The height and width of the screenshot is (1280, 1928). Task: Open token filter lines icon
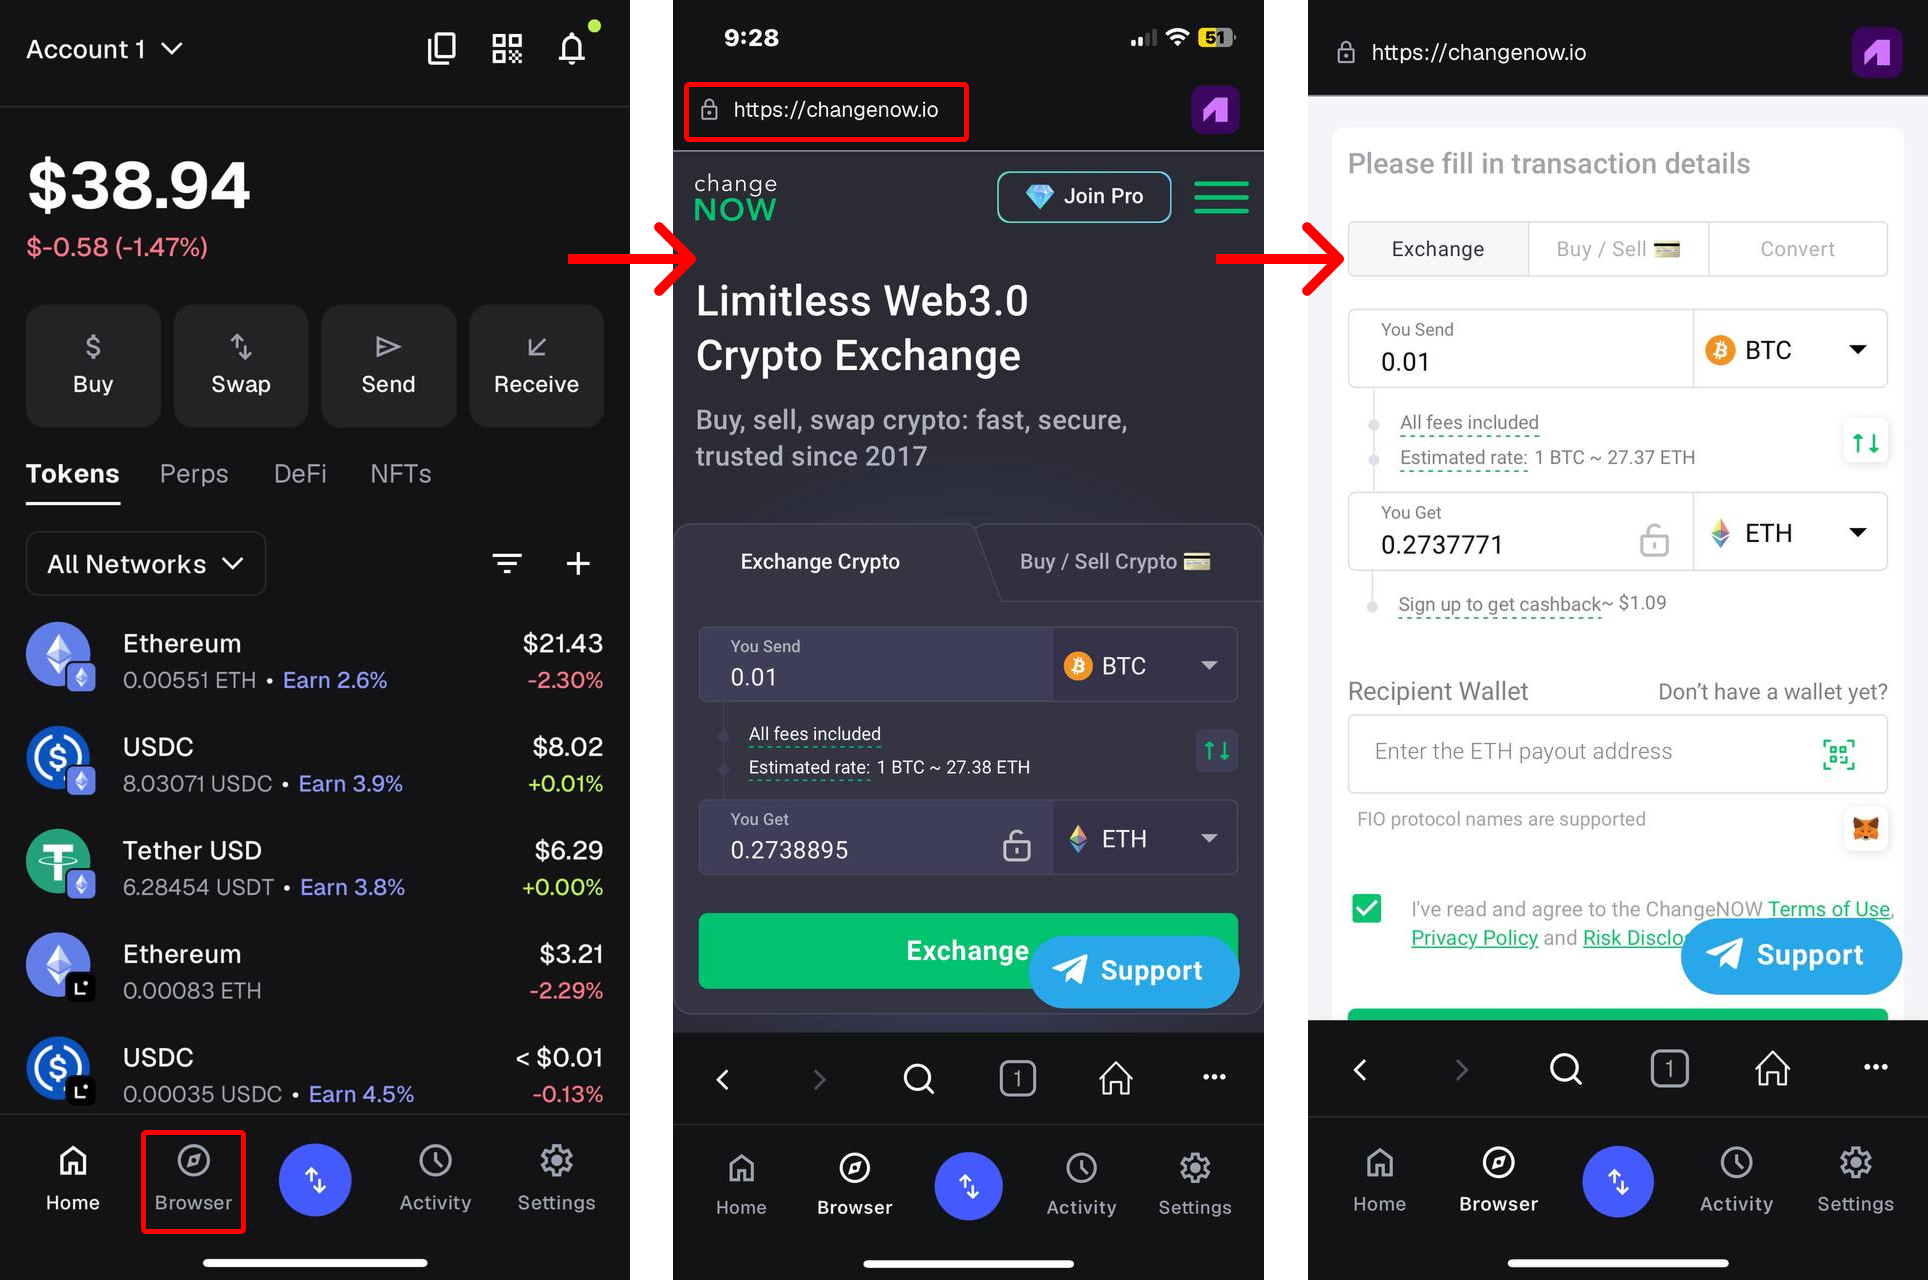pyautogui.click(x=507, y=563)
